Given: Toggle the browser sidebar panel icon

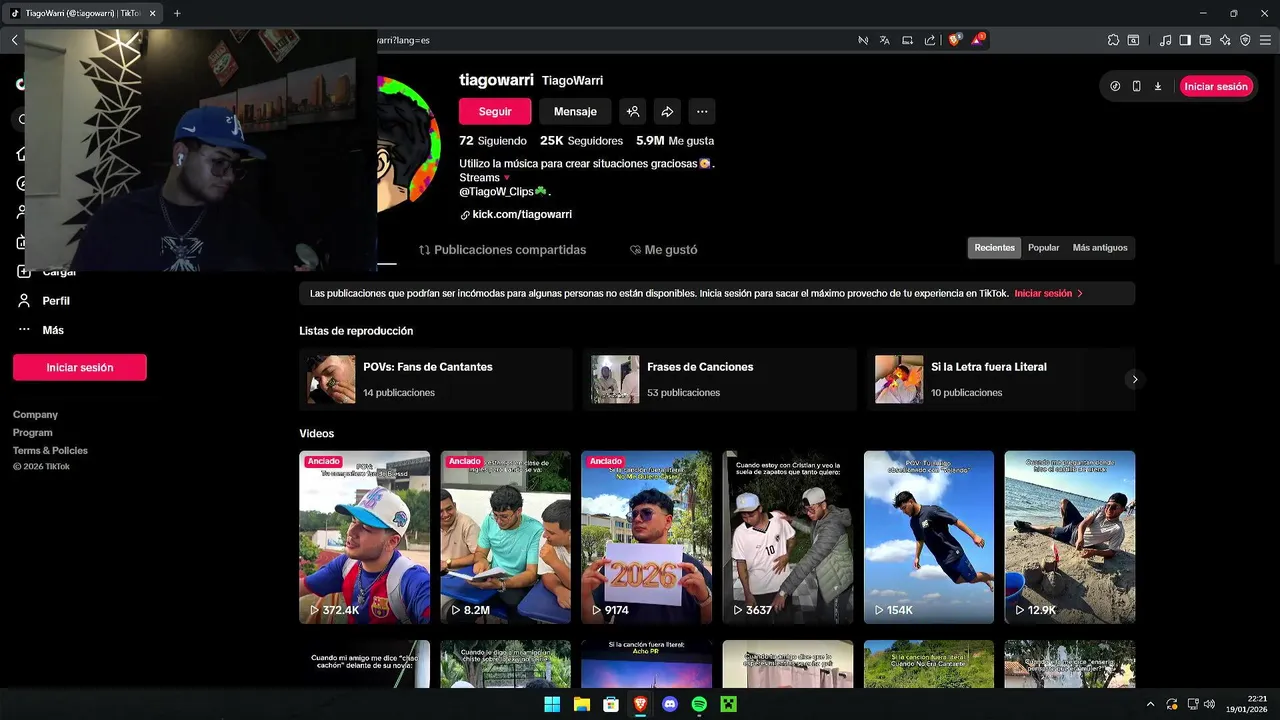Looking at the screenshot, I should [x=1185, y=40].
